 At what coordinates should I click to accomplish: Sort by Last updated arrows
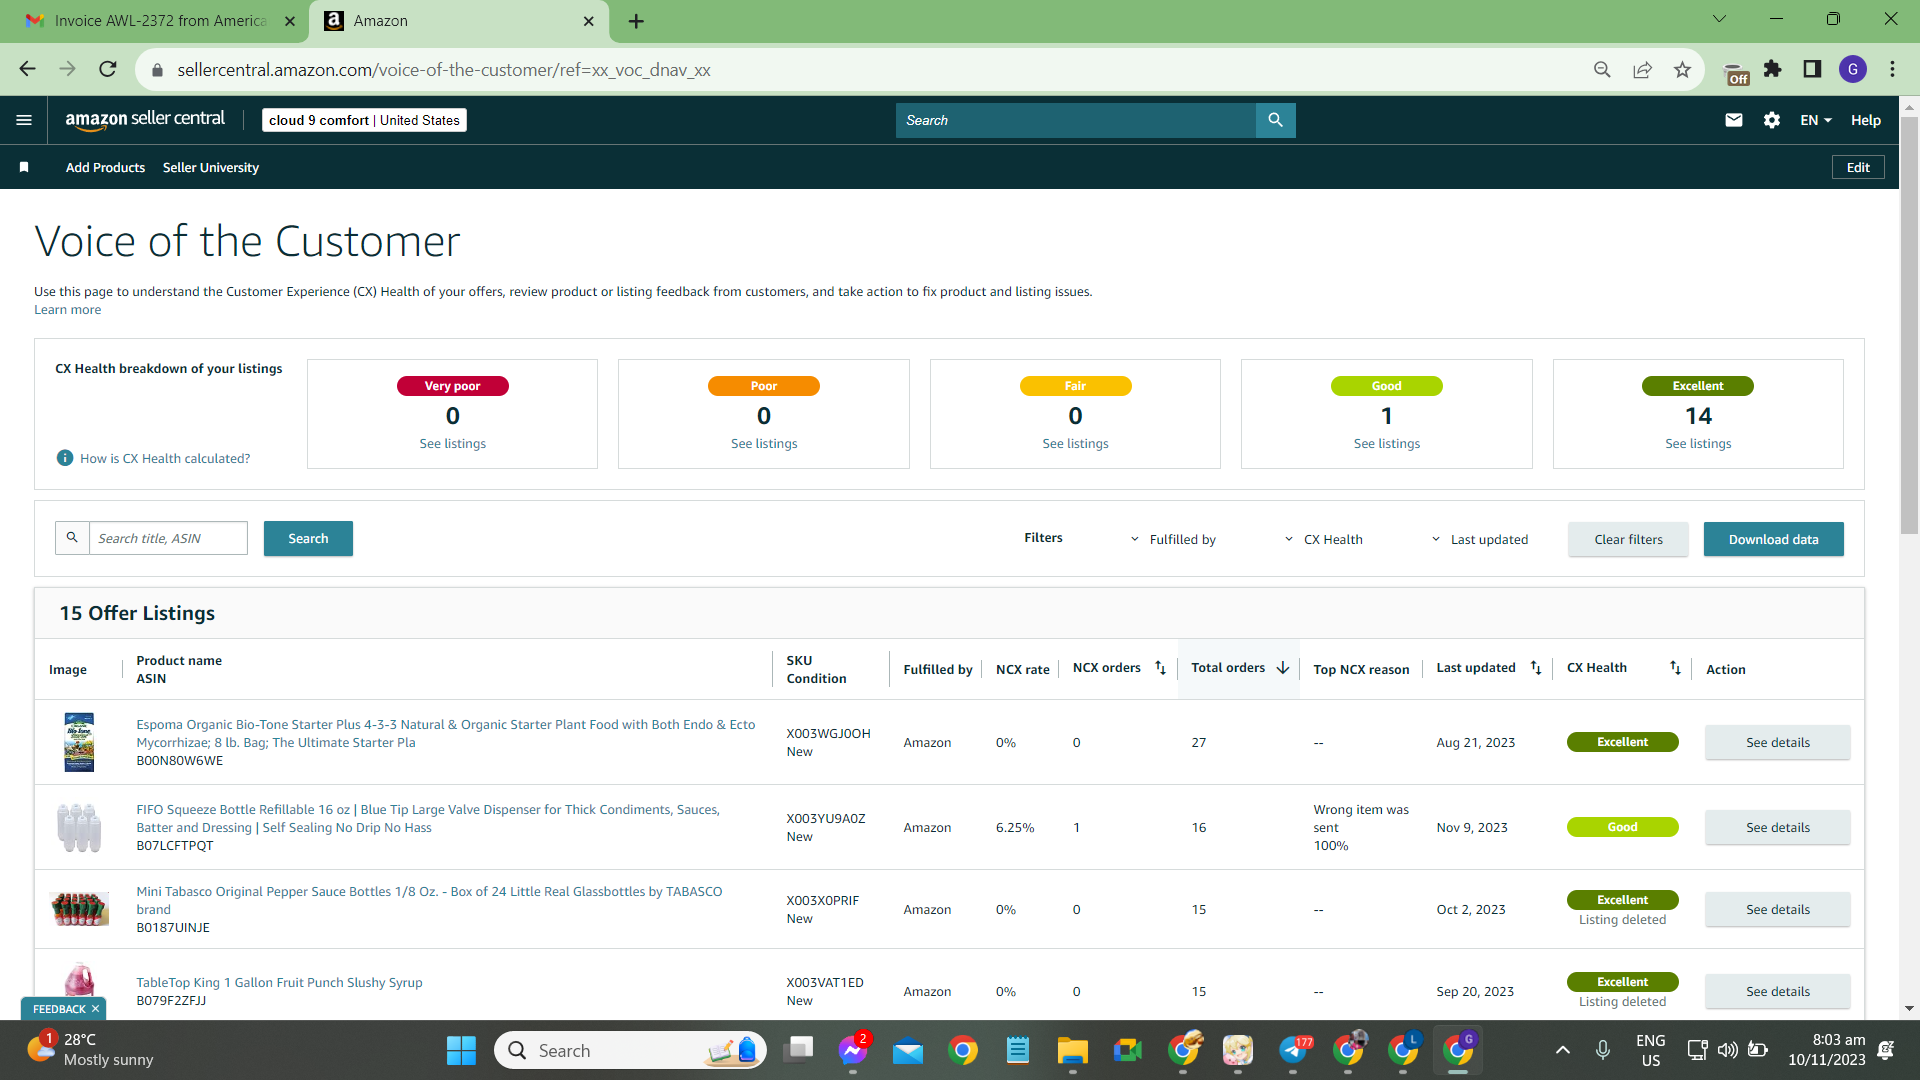pyautogui.click(x=1536, y=668)
